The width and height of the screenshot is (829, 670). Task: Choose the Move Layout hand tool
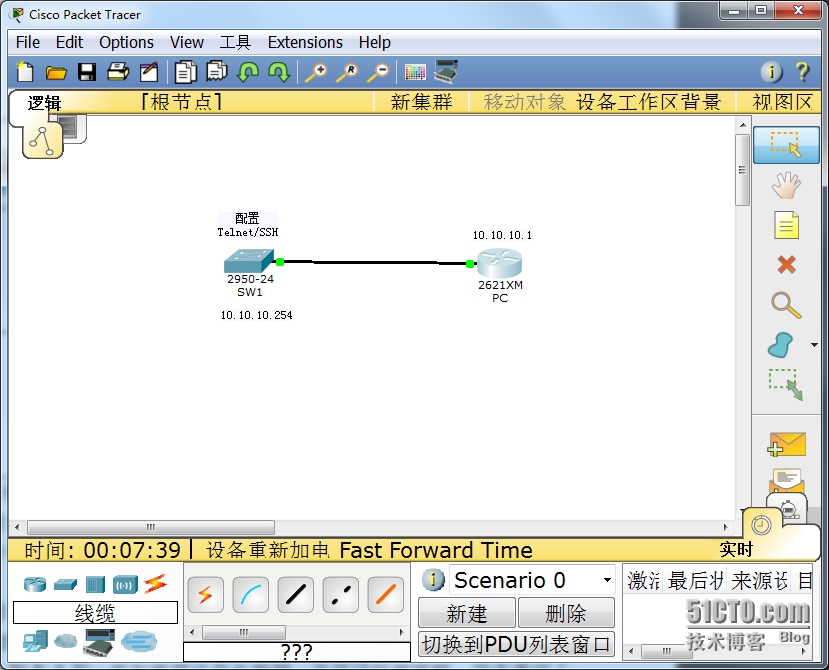pyautogui.click(x=786, y=185)
